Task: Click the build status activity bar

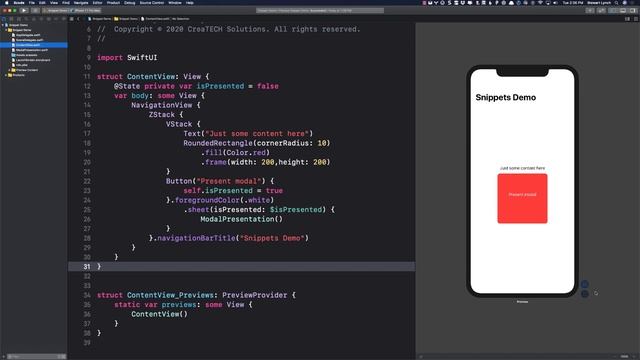Action: pos(320,10)
